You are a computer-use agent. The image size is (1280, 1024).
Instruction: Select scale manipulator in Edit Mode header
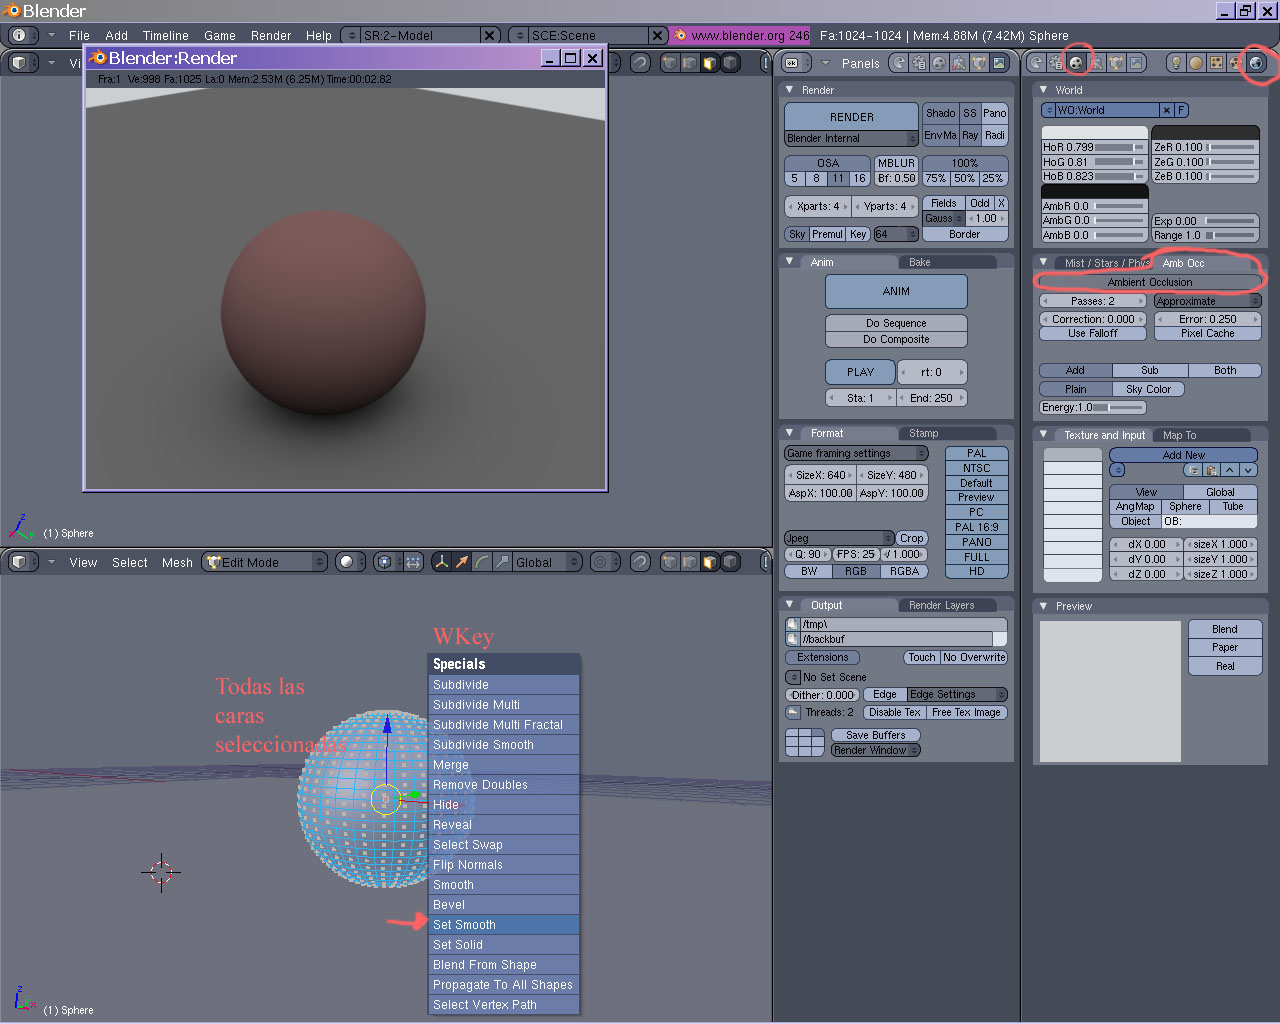[x=502, y=562]
